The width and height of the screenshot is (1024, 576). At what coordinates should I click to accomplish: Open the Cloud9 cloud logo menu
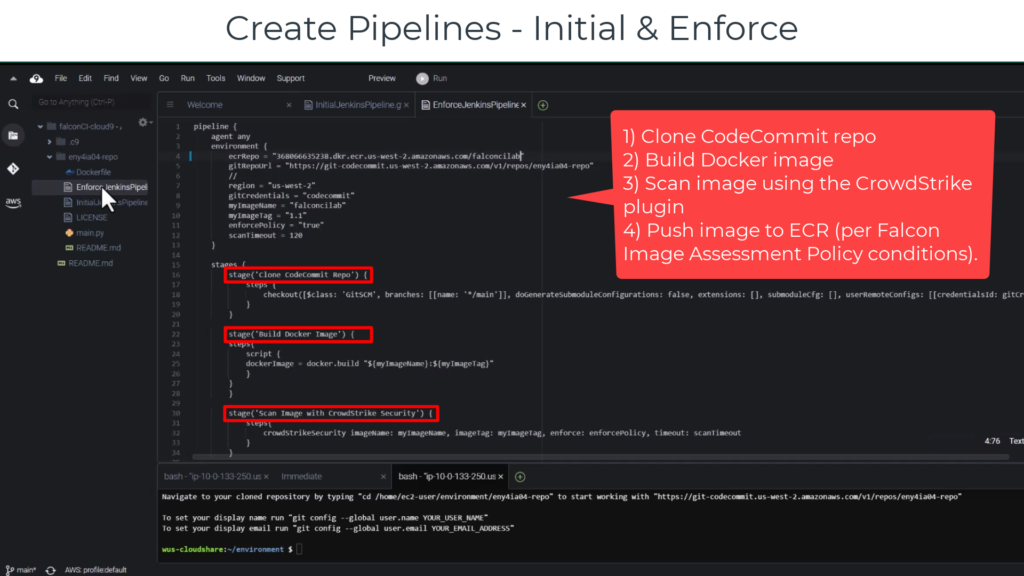point(37,78)
